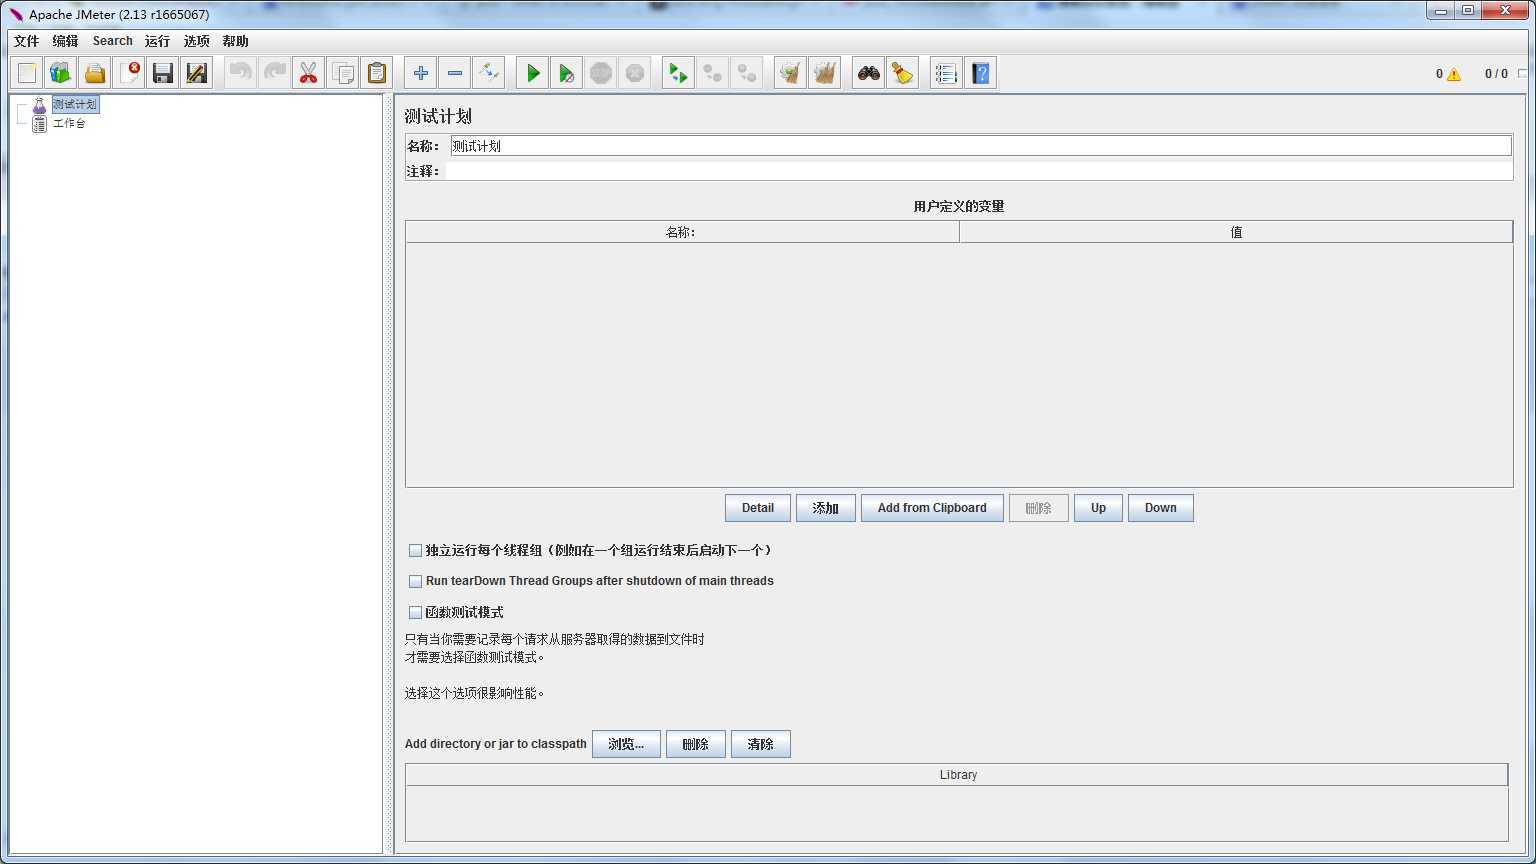
Task: Toggle the 函数测试模式 checkbox
Action: (415, 612)
